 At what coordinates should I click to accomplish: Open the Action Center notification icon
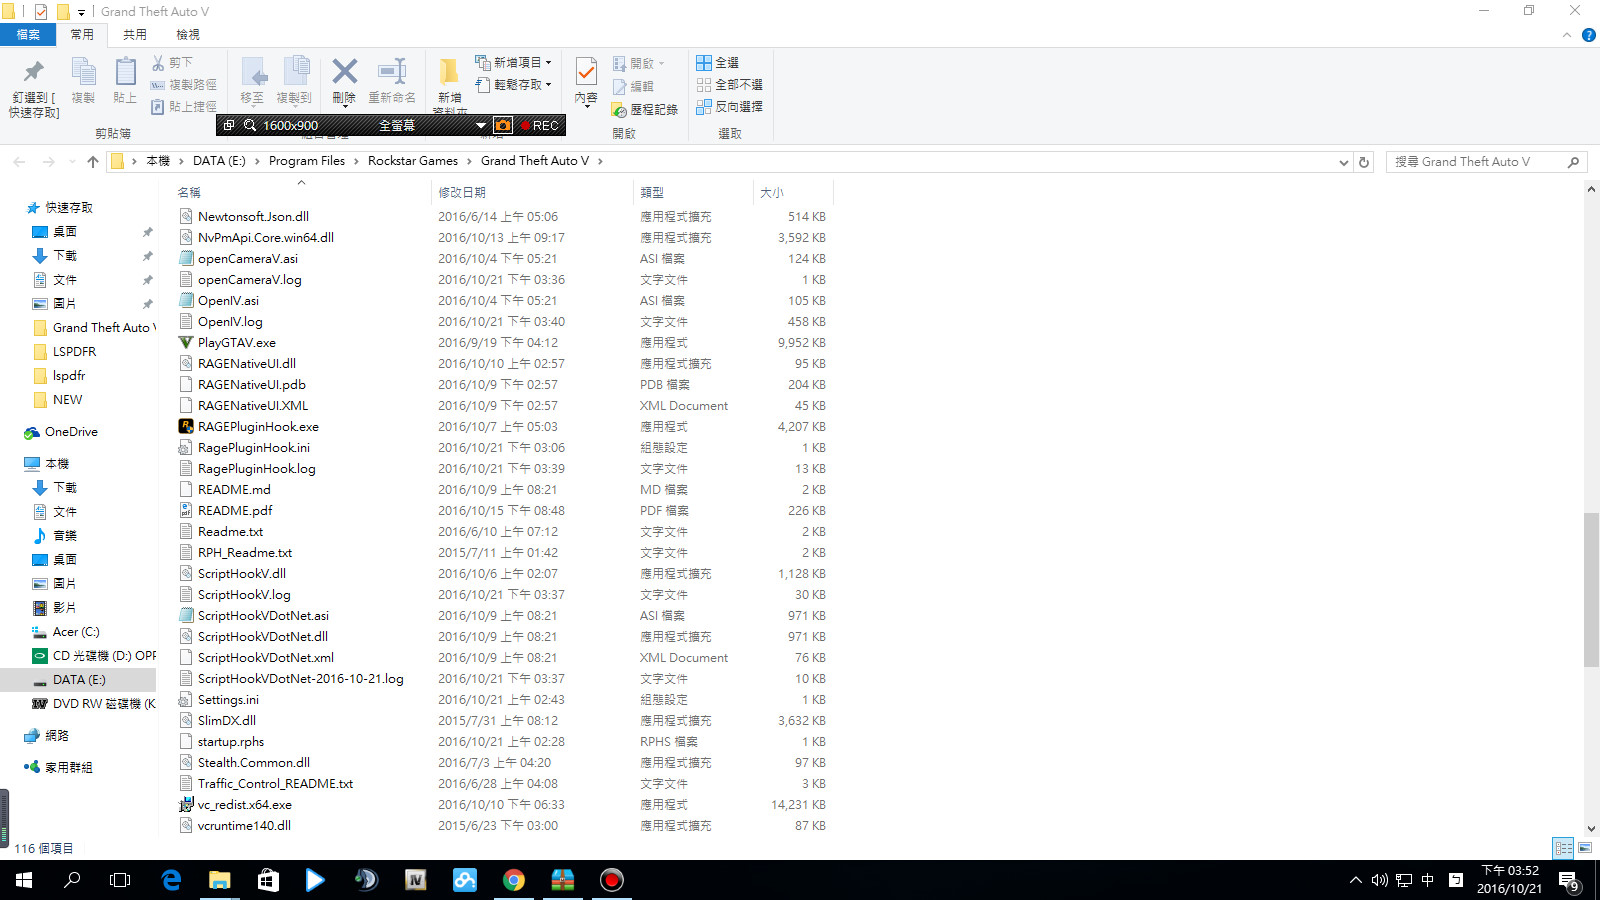coord(1568,881)
